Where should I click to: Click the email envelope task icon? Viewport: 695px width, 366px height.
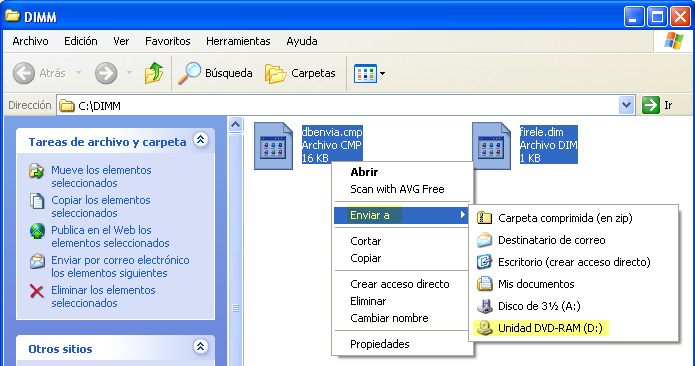[x=37, y=261]
